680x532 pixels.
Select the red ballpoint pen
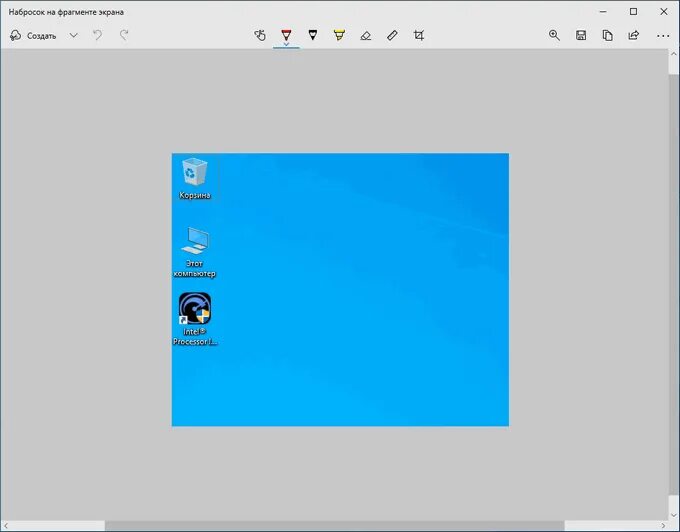pyautogui.click(x=286, y=34)
